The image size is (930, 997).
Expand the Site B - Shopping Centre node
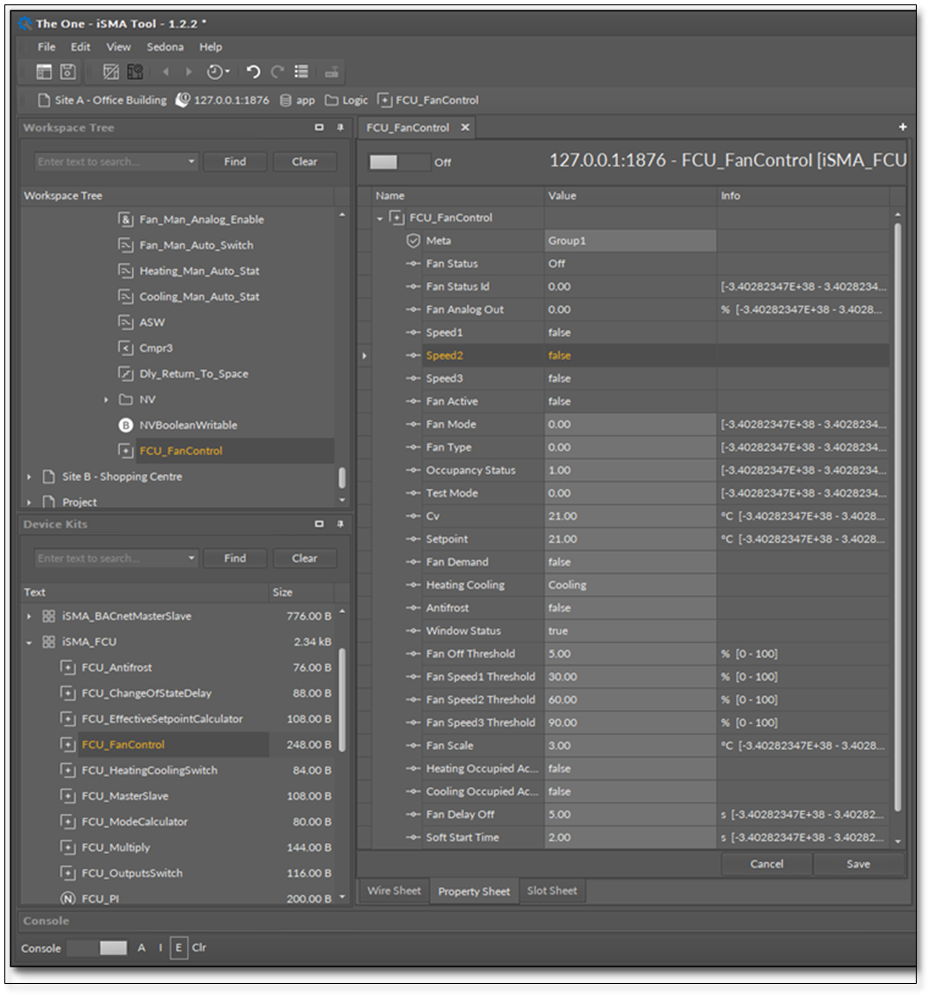point(29,477)
